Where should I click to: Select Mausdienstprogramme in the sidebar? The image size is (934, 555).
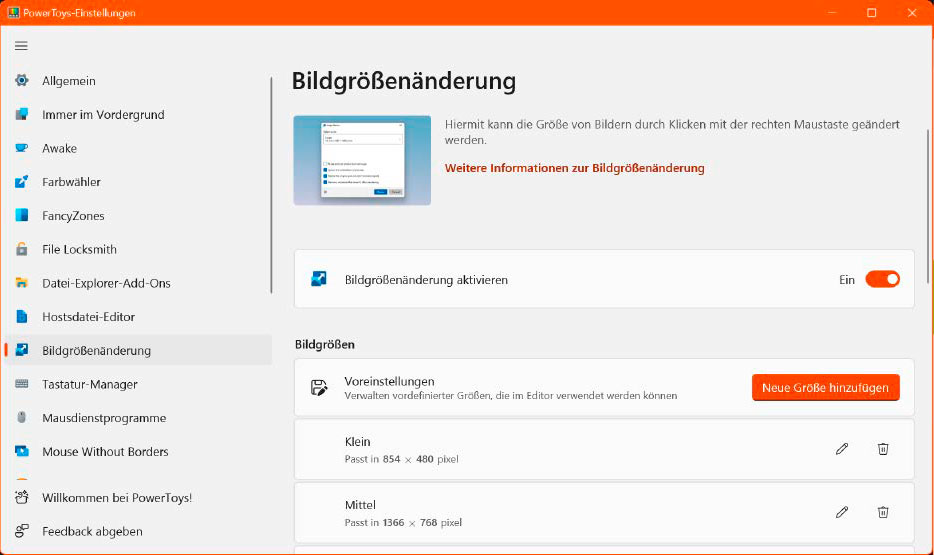(x=138, y=417)
